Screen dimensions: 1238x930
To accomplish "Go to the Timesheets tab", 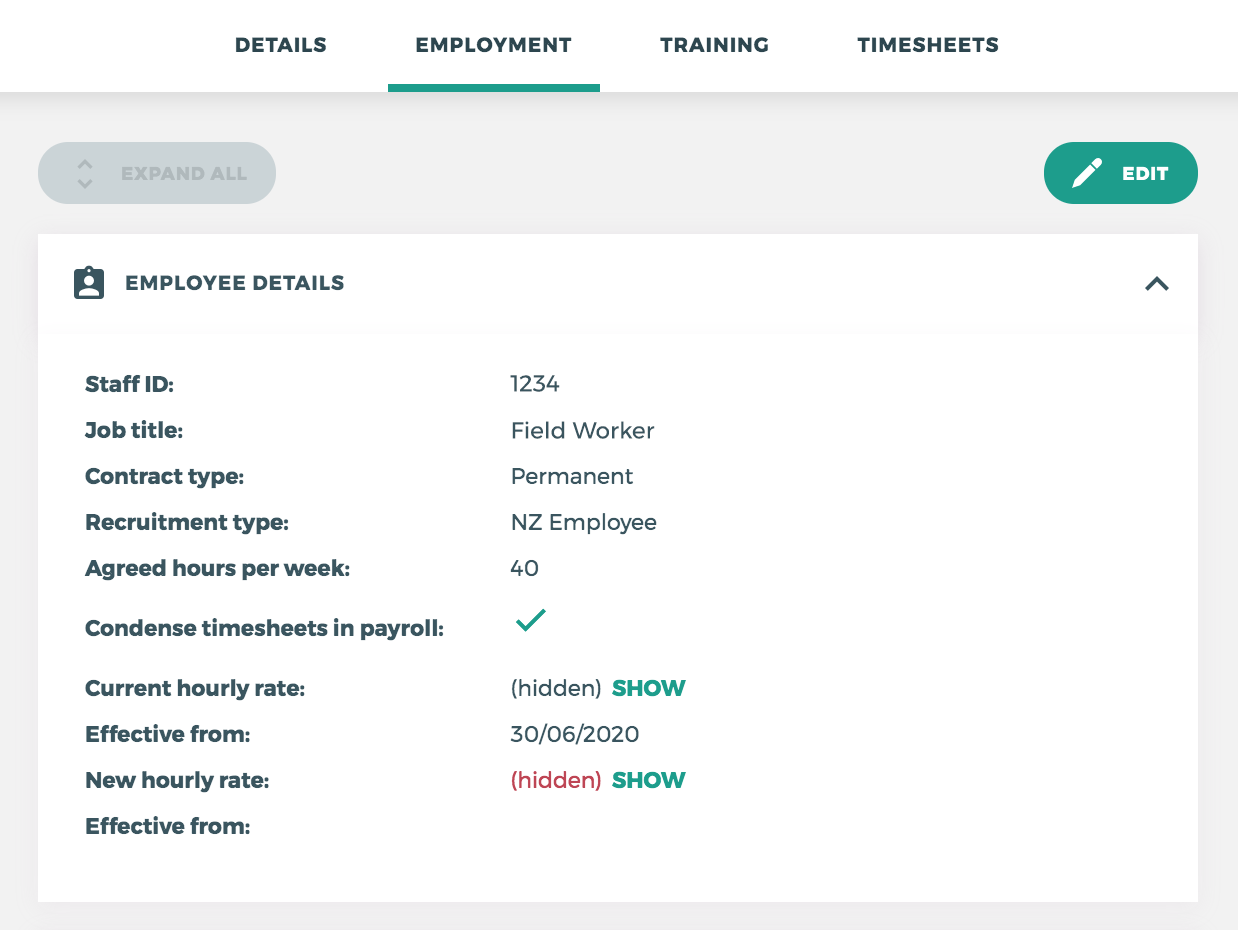I will (x=927, y=45).
